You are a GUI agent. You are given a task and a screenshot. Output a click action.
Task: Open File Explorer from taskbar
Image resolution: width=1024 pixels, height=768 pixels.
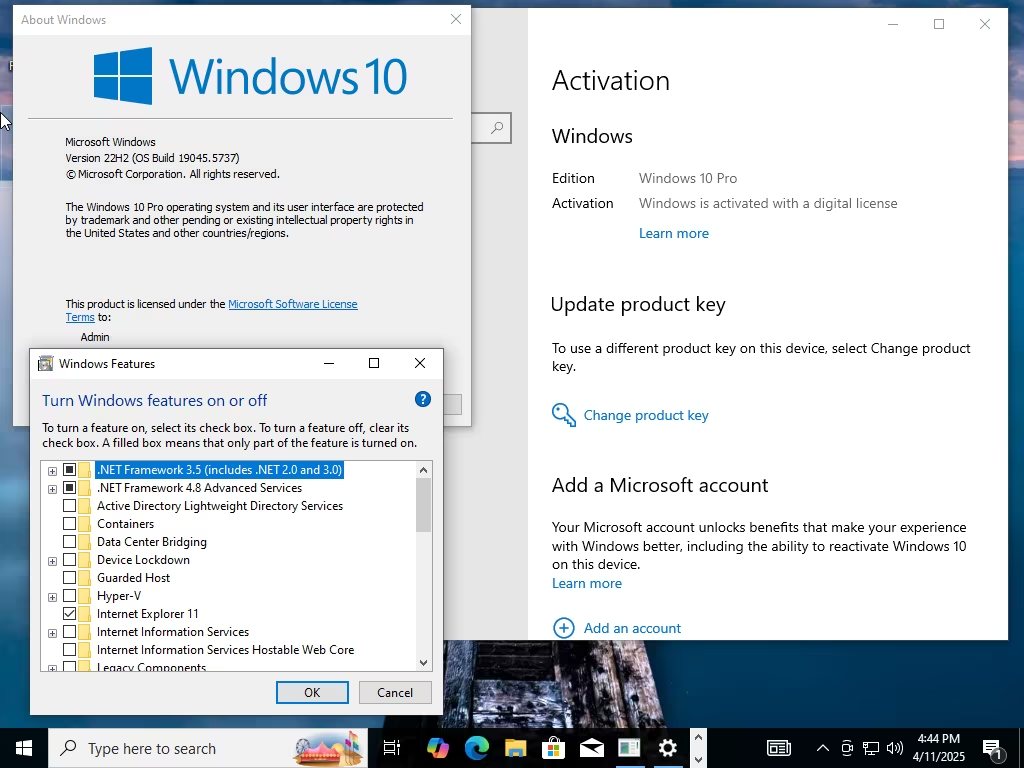(515, 748)
